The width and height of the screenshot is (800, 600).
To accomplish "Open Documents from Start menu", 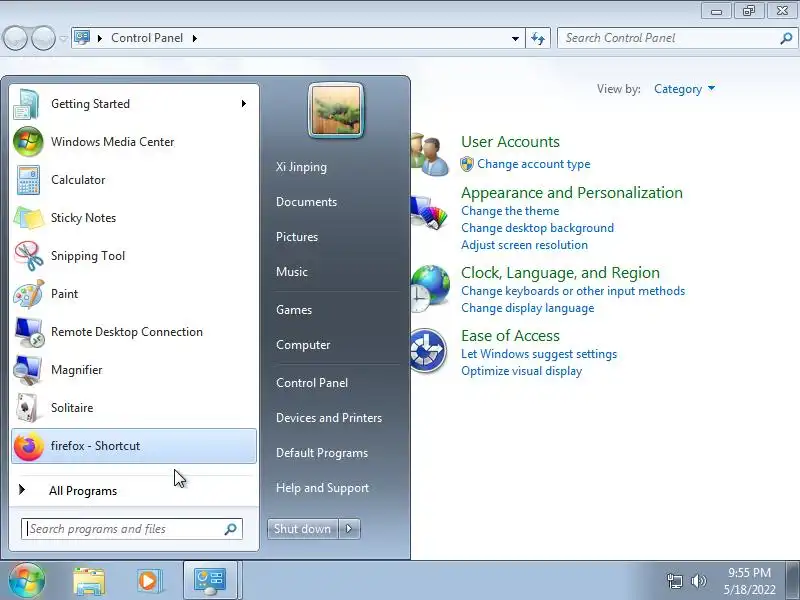I will tap(307, 202).
